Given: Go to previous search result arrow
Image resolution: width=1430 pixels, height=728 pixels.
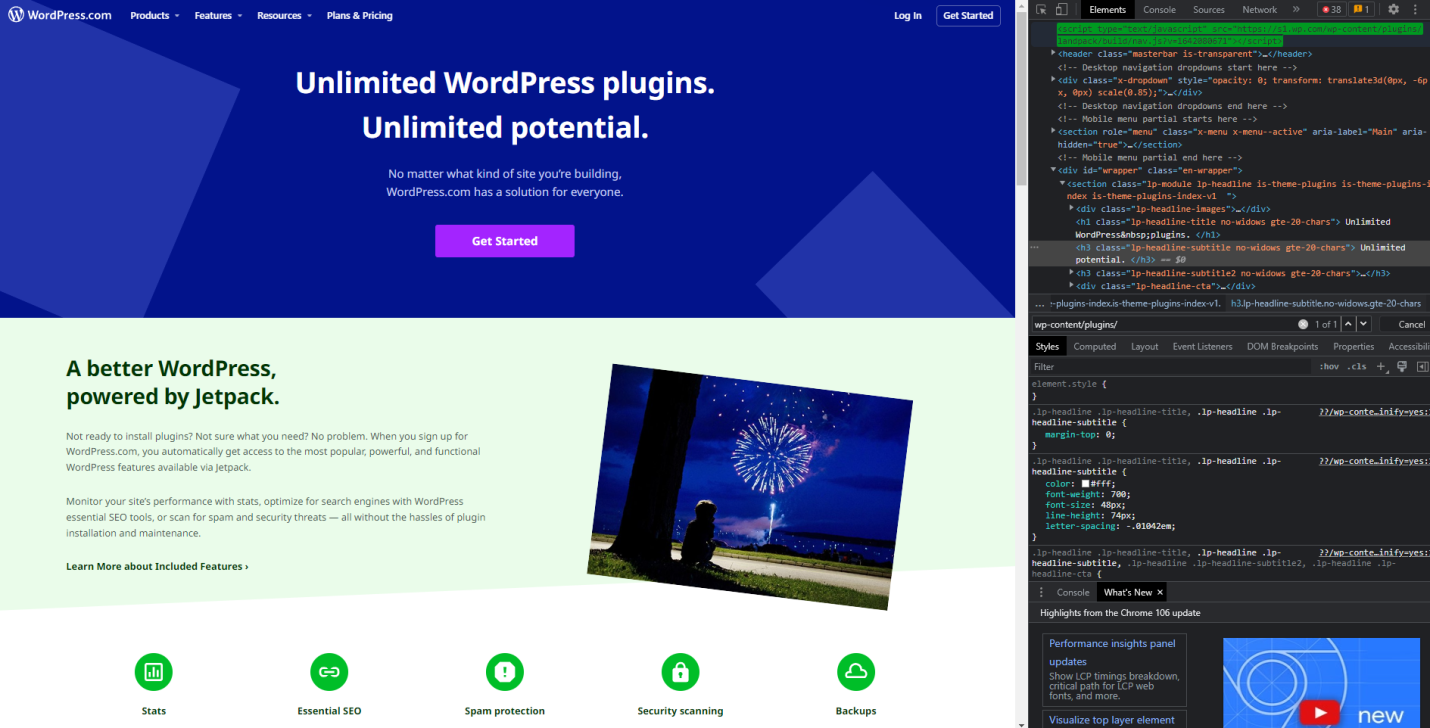Looking at the screenshot, I should coord(1348,324).
